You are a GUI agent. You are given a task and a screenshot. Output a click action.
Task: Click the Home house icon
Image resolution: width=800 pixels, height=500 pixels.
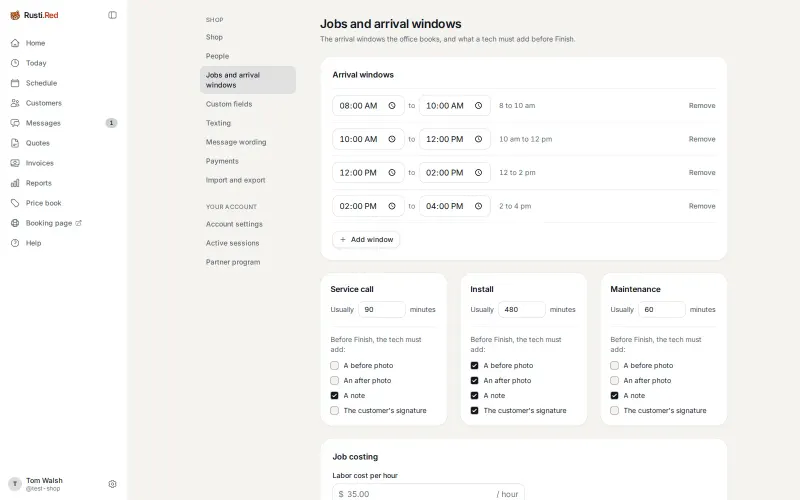15,43
